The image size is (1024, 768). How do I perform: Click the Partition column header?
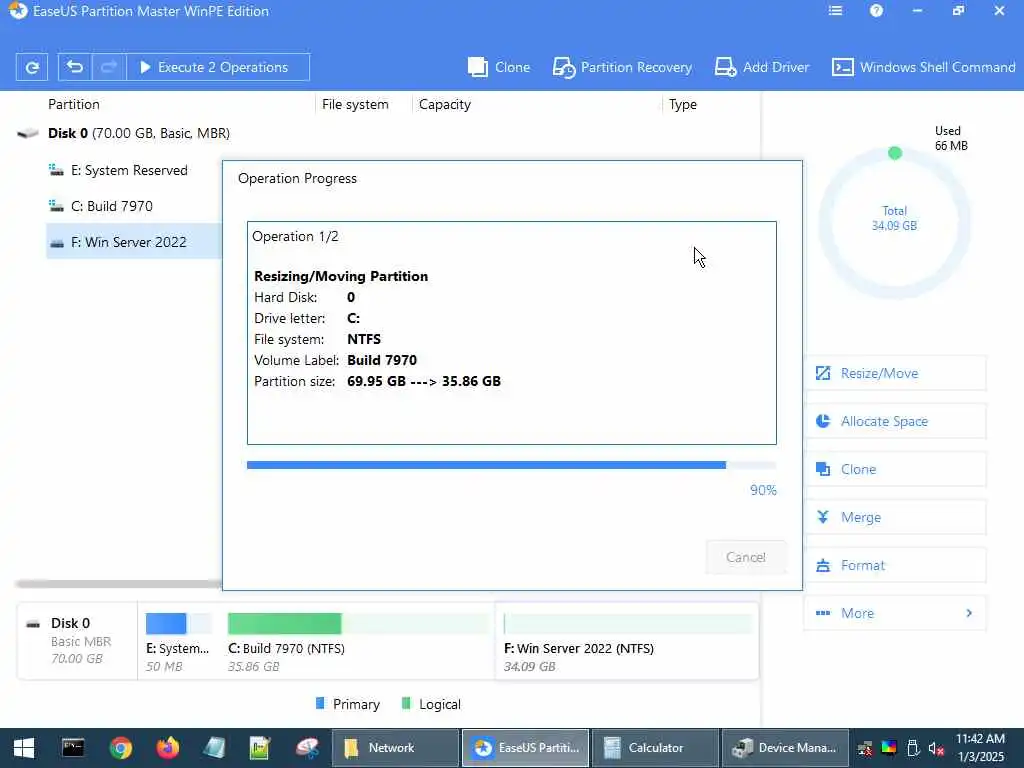pos(74,104)
